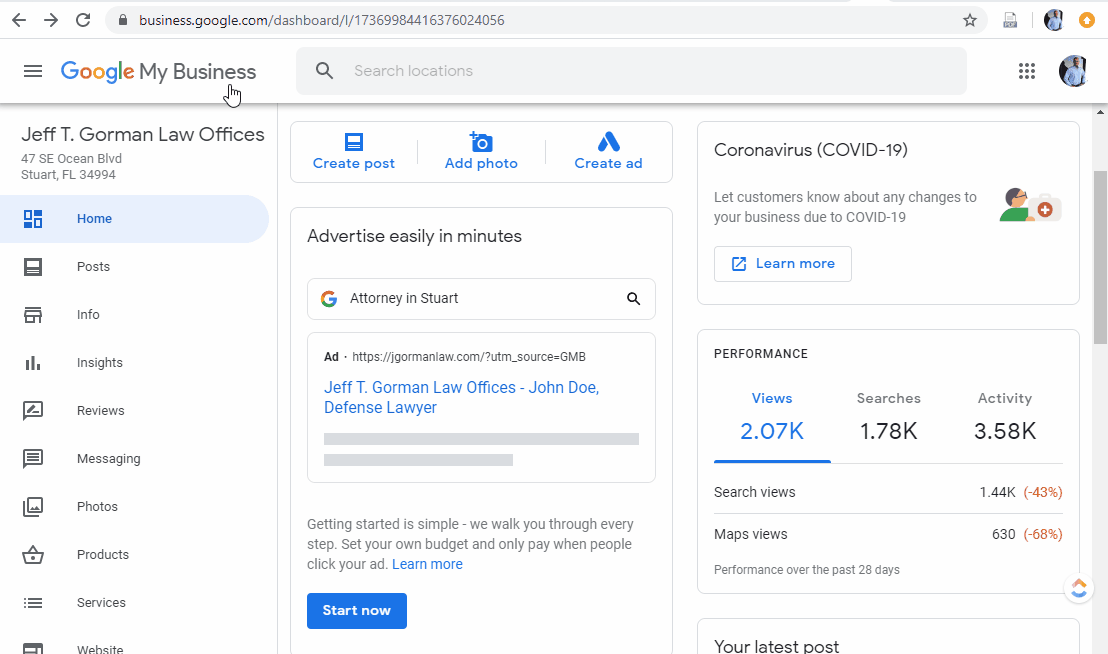Click the COVID-19 Learn more button

(x=783, y=264)
